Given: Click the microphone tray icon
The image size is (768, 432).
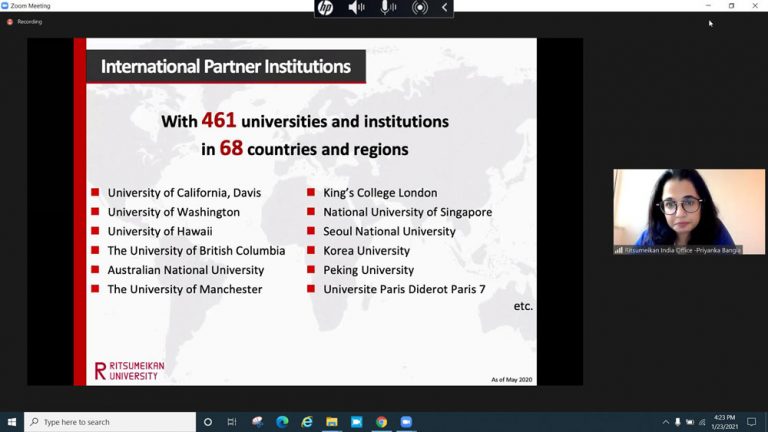Looking at the screenshot, I should 677,422.
